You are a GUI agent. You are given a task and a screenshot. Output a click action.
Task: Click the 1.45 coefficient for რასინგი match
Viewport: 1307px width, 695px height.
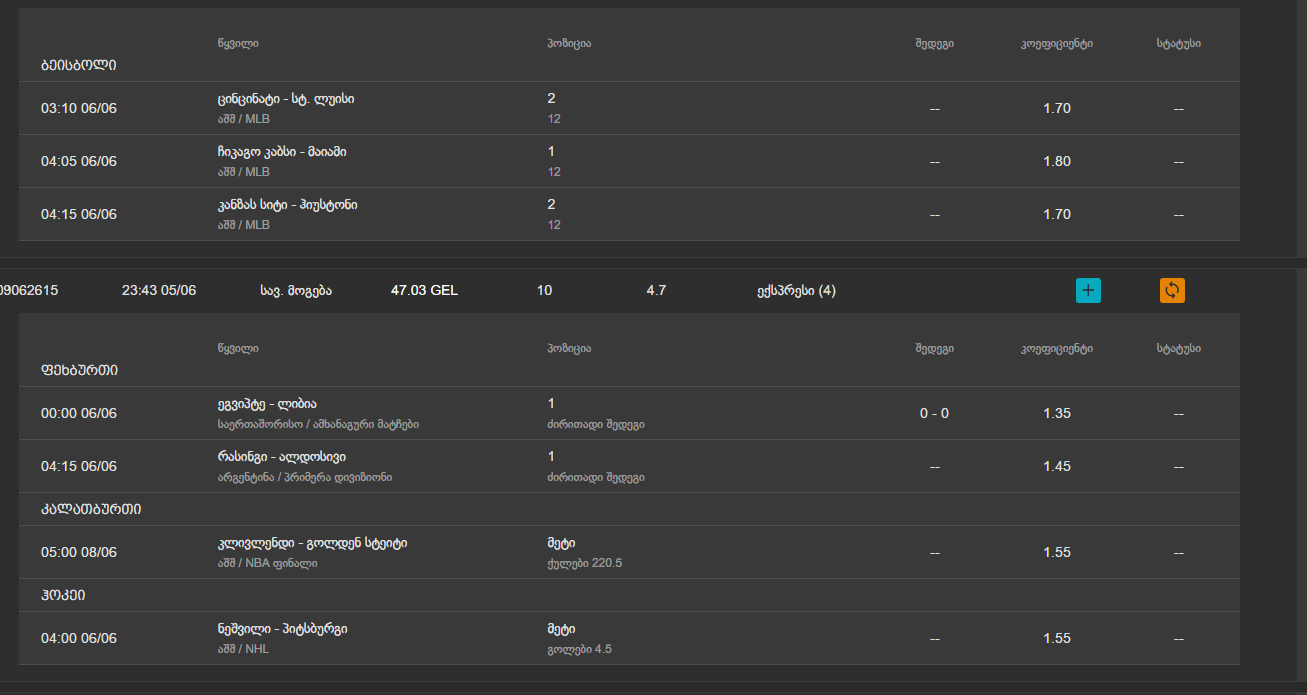1056,466
